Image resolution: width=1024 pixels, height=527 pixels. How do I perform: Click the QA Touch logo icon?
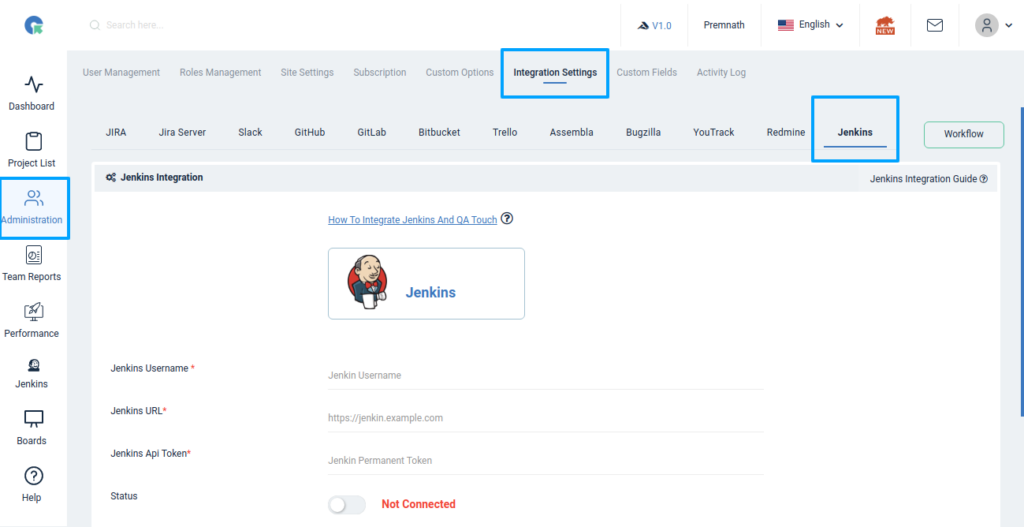tap(33, 25)
